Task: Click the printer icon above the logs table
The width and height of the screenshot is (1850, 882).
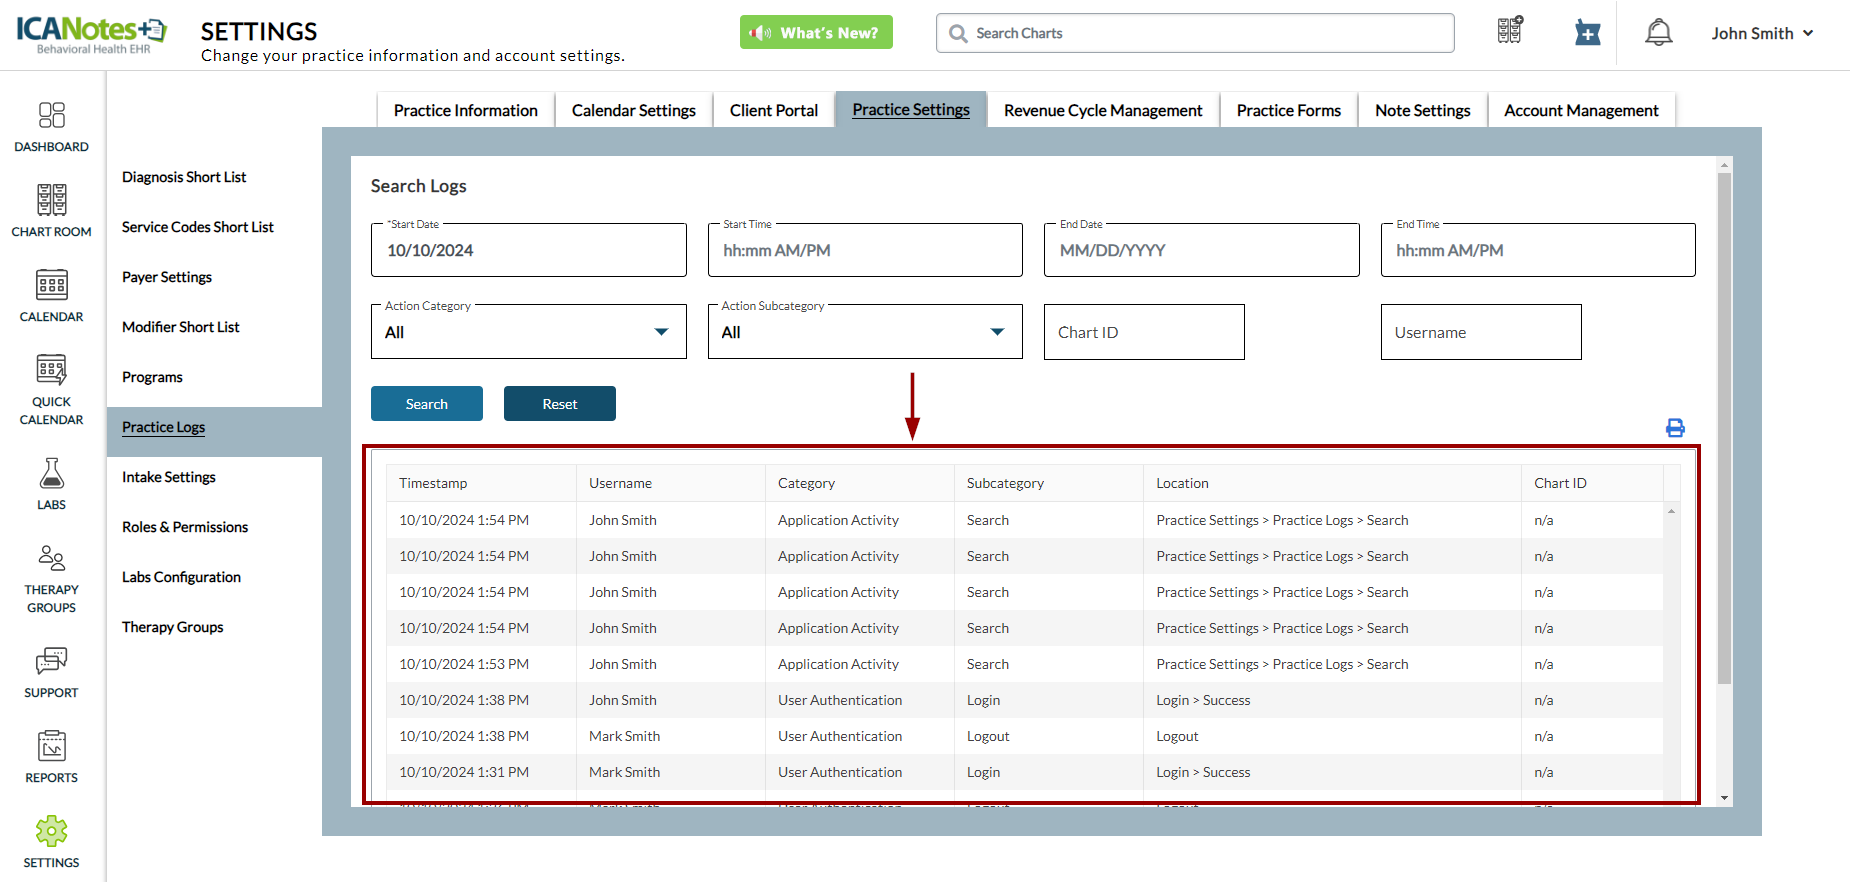Action: click(x=1675, y=428)
